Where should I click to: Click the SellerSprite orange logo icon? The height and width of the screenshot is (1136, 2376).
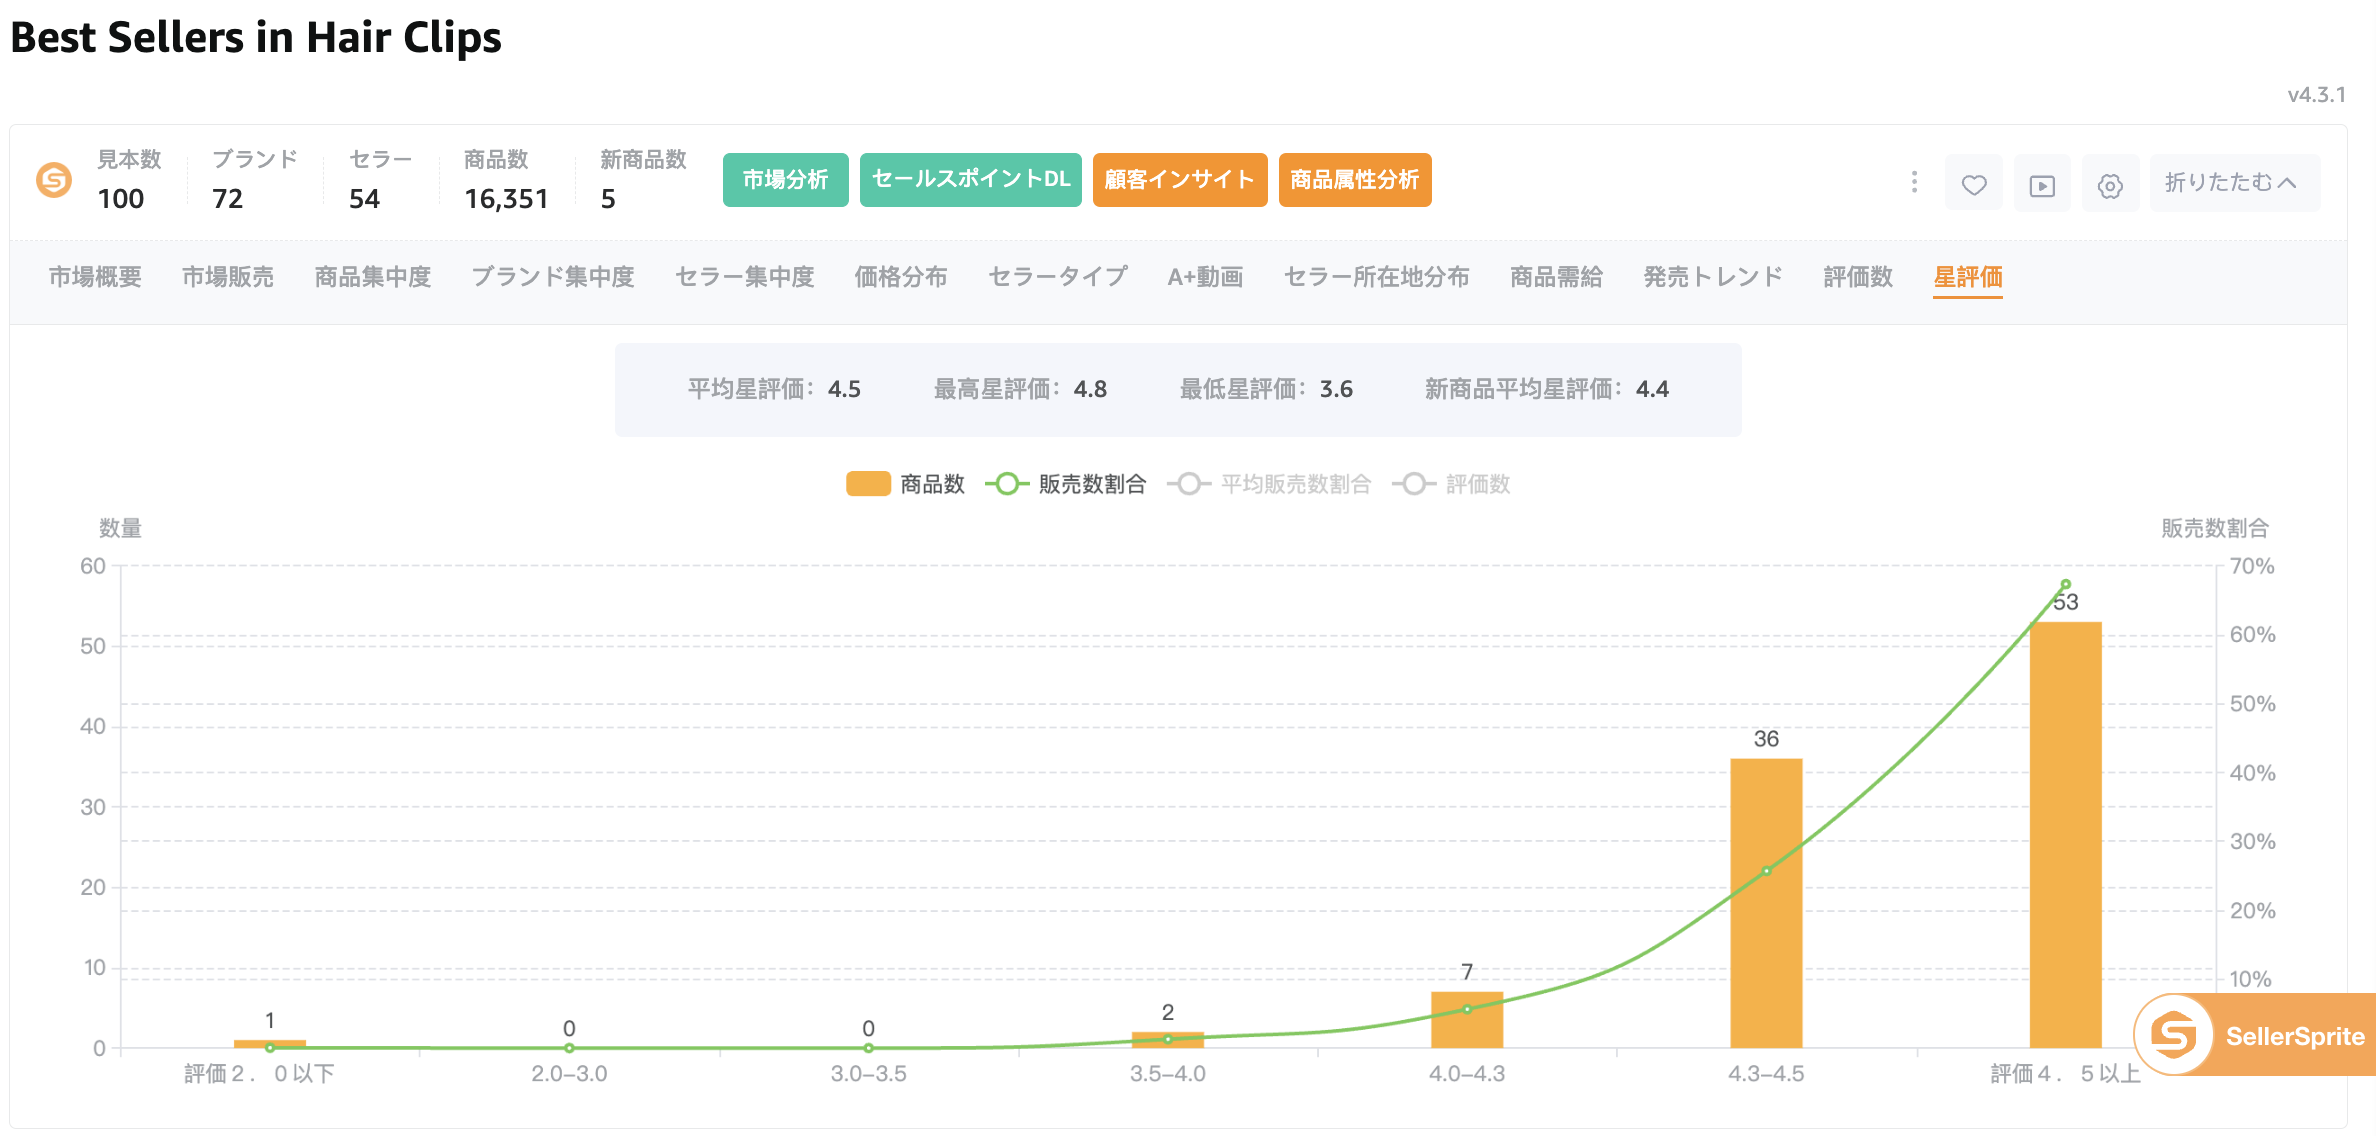[x=54, y=180]
